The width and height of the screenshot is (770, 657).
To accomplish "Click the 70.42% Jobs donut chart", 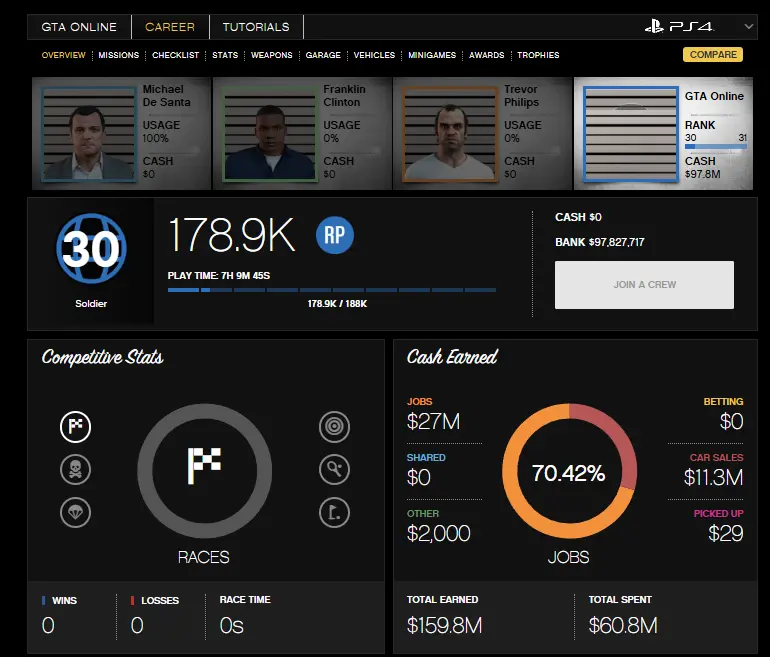I will [x=569, y=471].
